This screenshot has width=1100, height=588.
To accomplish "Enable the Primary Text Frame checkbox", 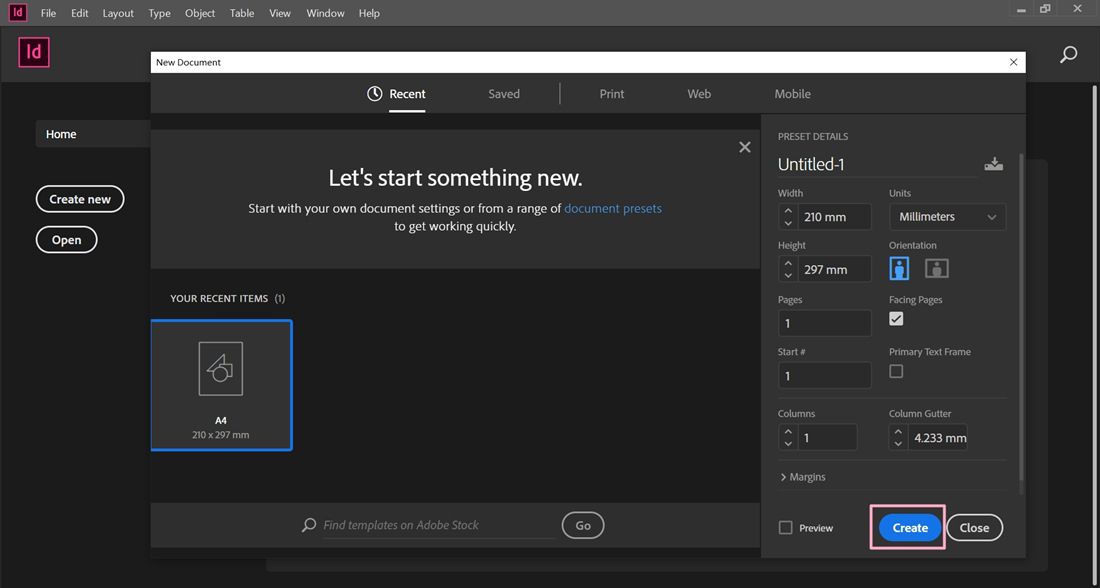I will [896, 370].
